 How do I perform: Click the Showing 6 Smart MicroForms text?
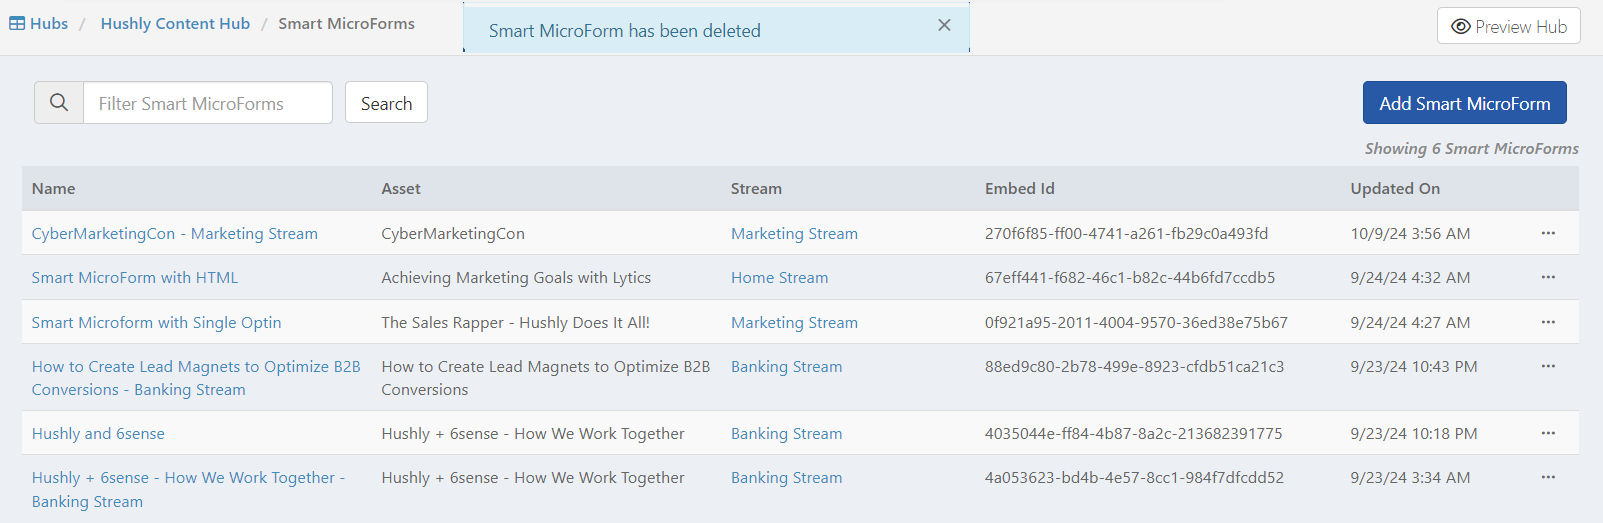click(1472, 149)
